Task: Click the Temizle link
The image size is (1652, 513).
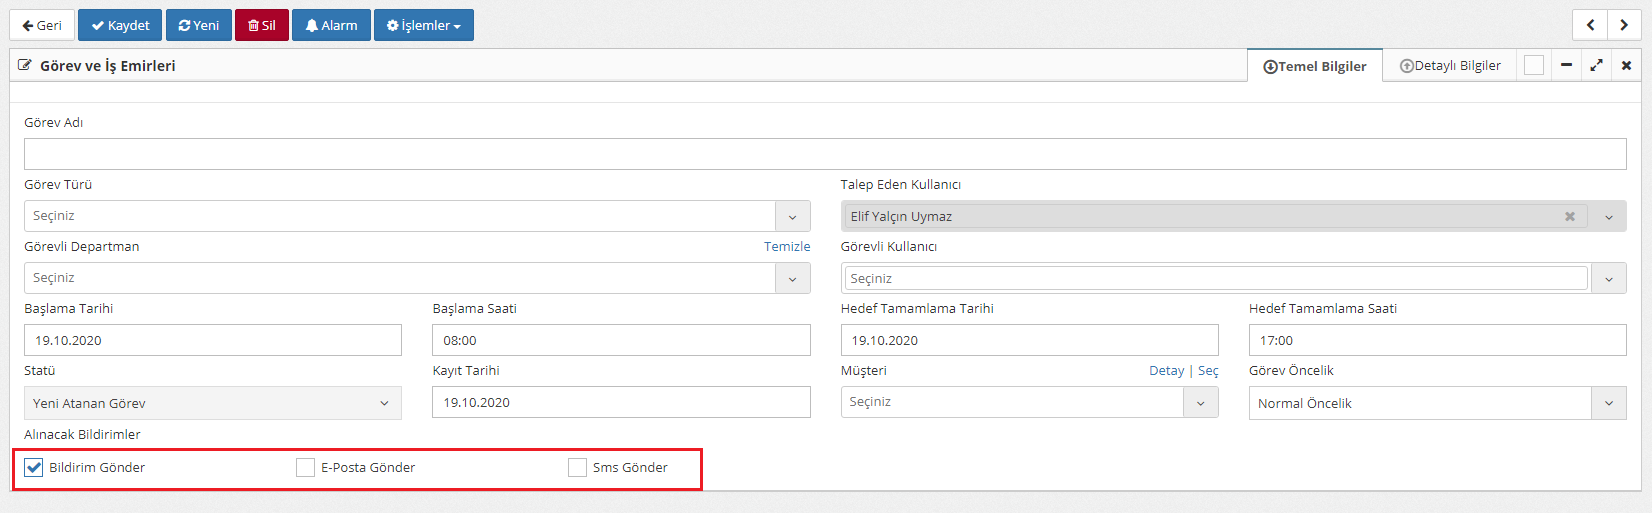Action: click(x=787, y=247)
